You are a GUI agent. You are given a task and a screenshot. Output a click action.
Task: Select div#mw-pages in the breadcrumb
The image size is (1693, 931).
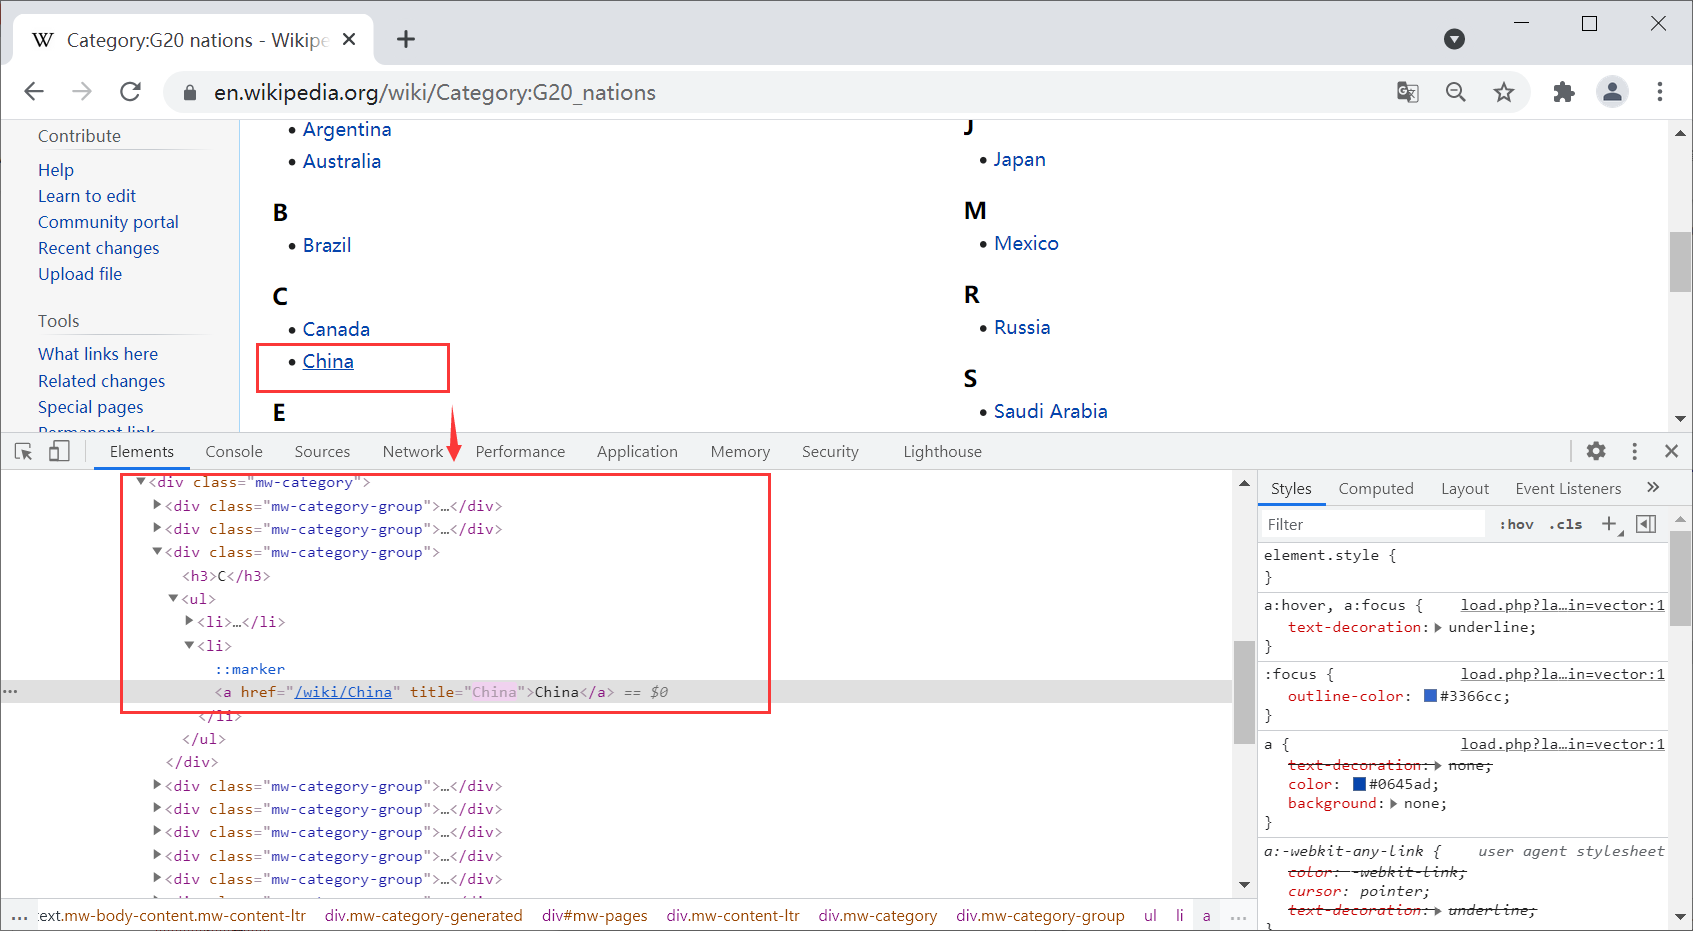pyautogui.click(x=595, y=915)
